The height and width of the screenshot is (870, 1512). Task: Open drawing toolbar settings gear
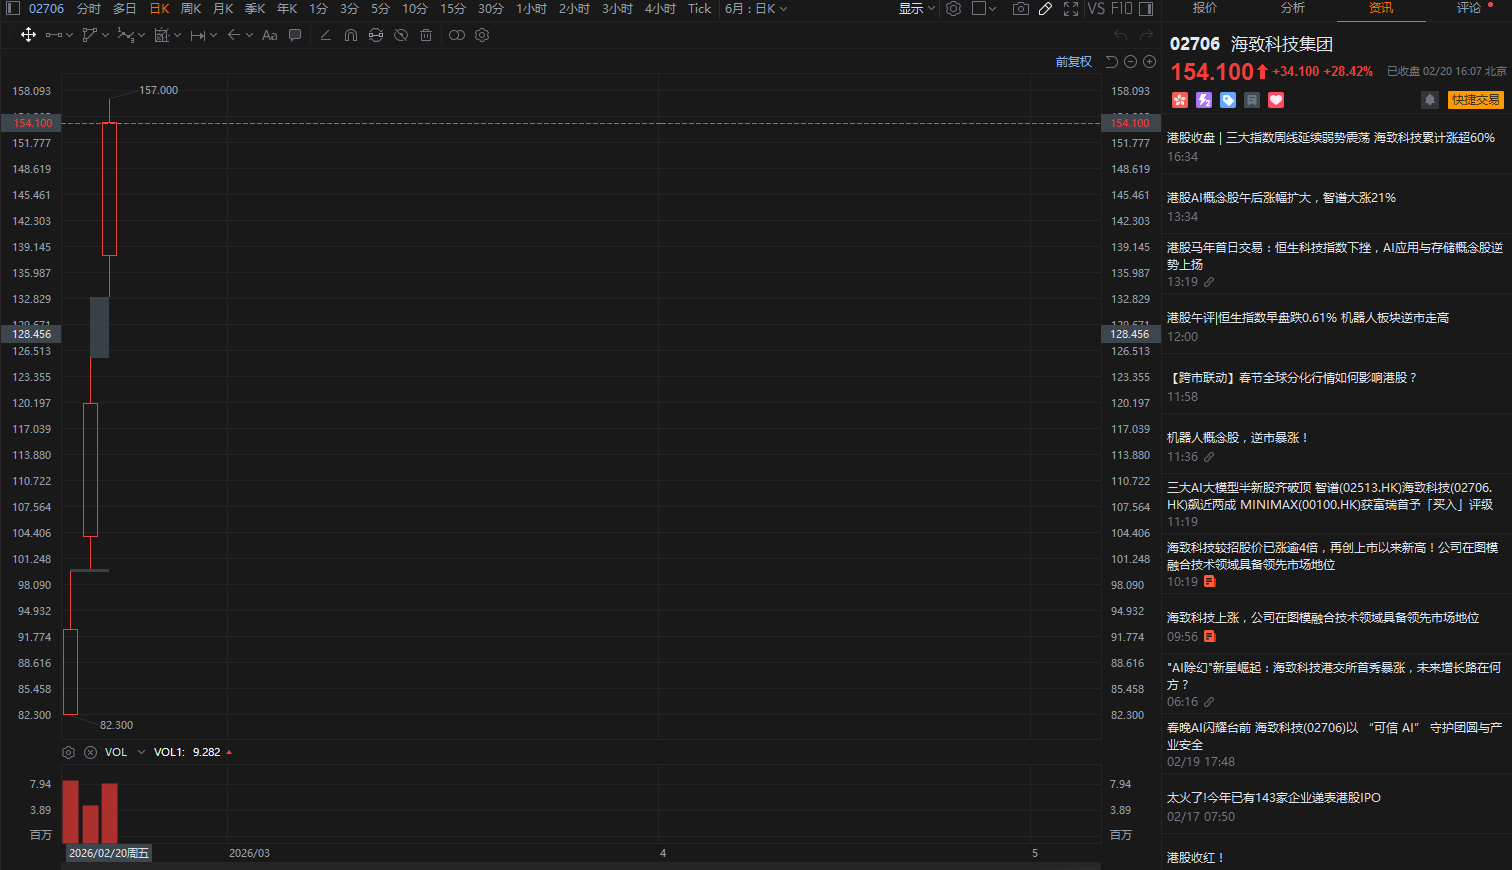(482, 35)
